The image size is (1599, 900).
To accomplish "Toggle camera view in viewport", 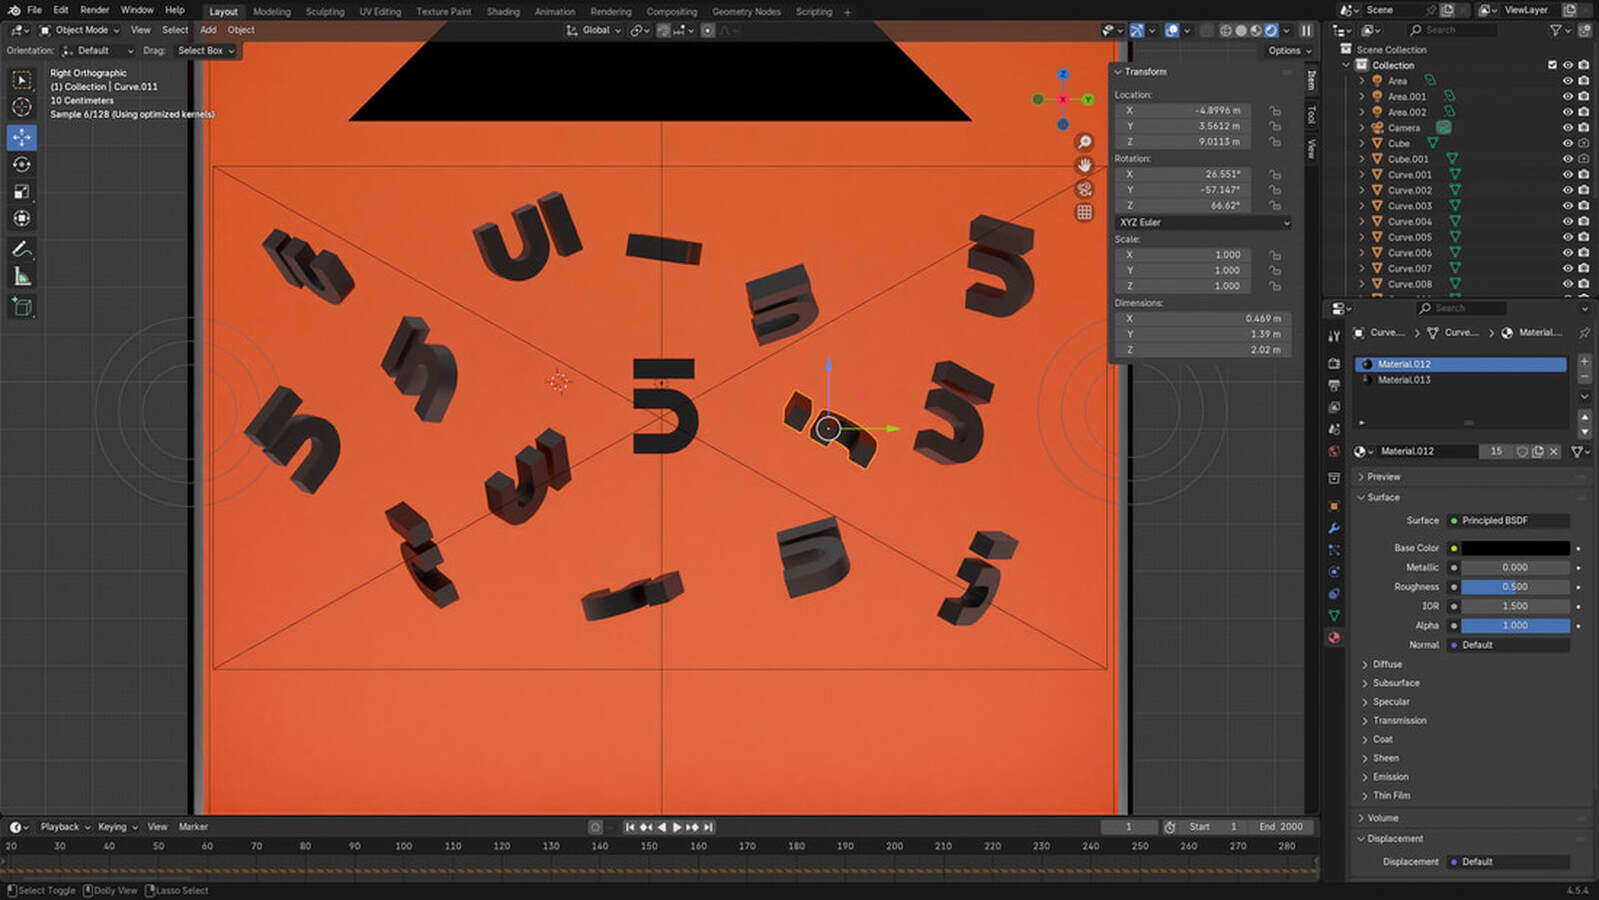I will tap(1084, 189).
